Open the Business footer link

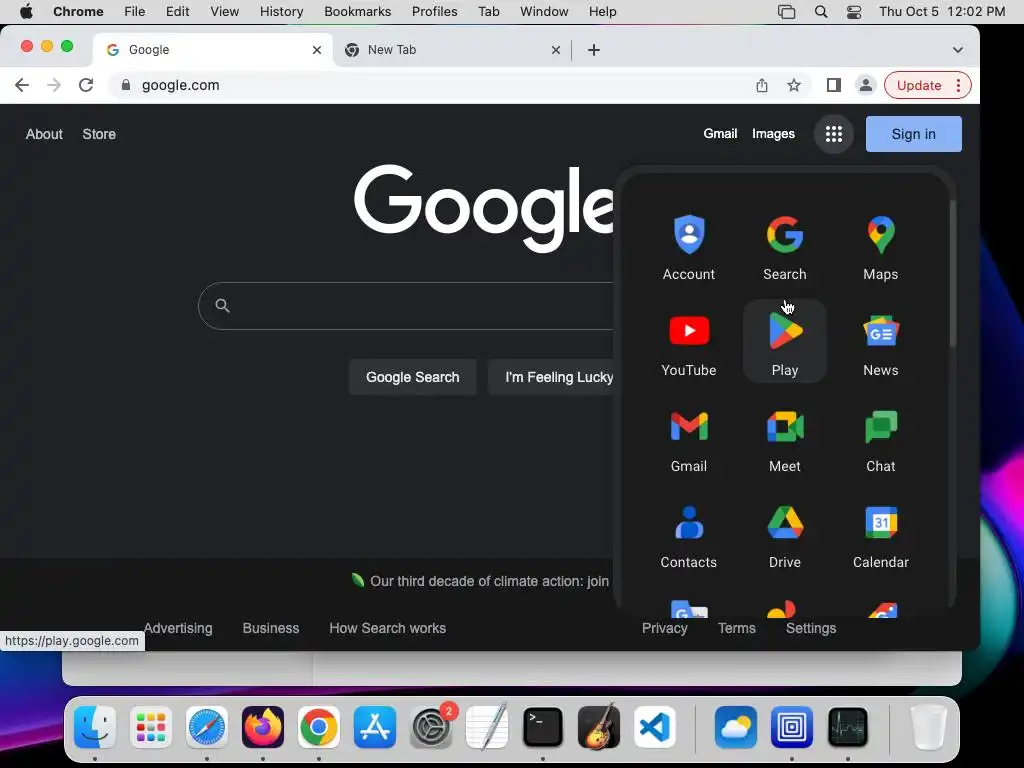[x=270, y=628]
